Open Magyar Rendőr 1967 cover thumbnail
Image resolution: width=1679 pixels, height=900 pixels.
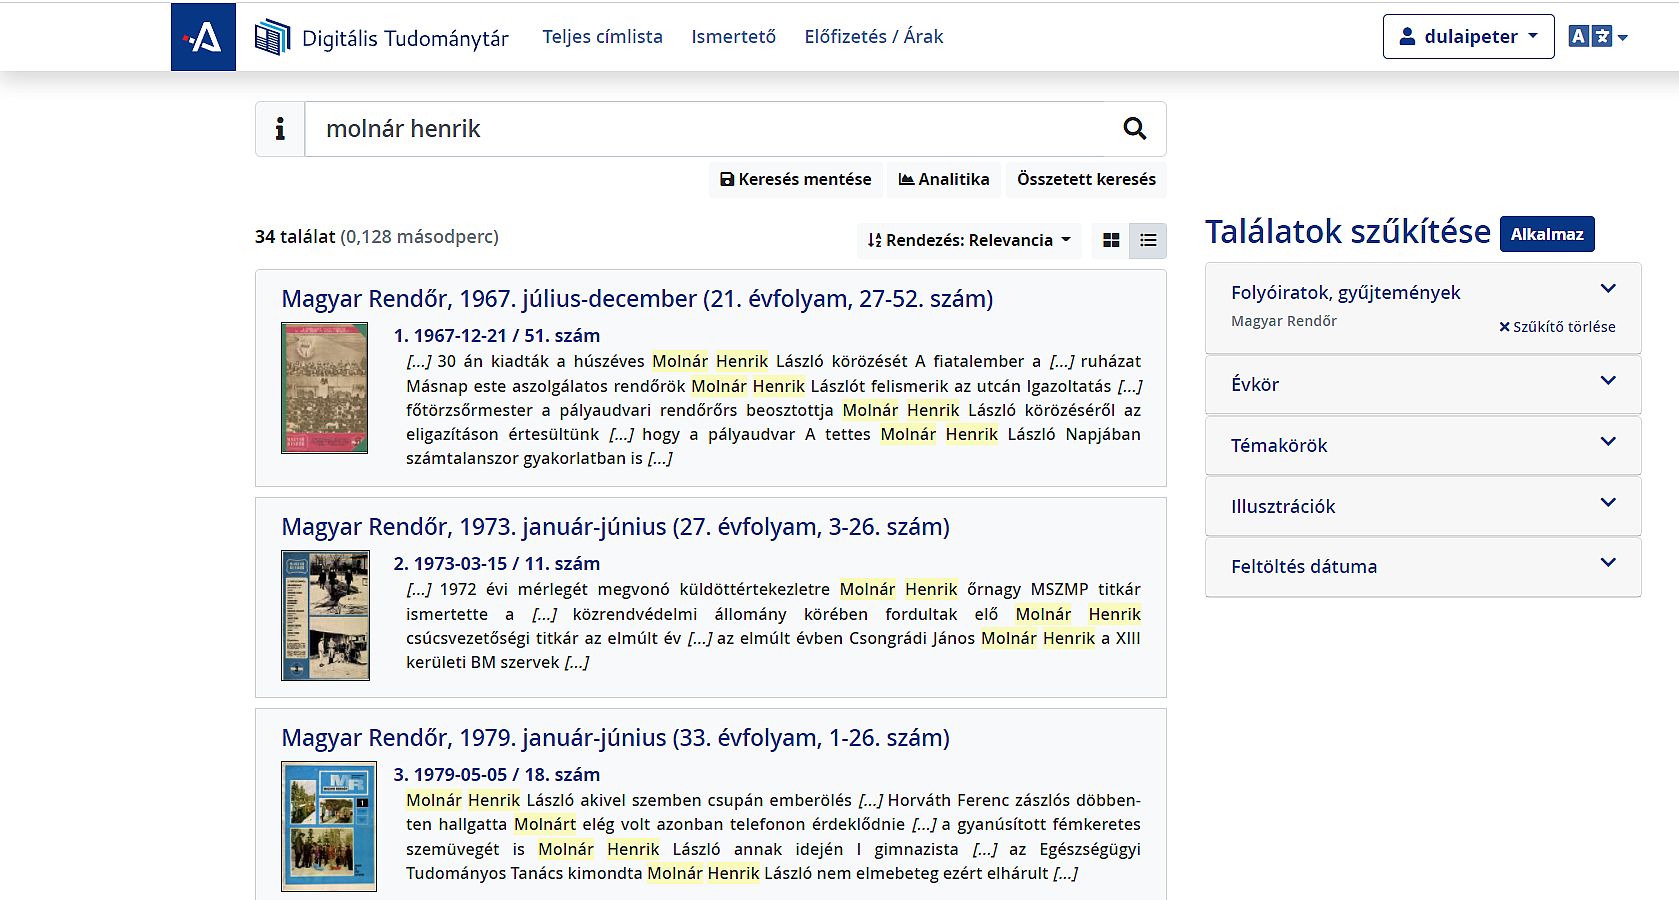tap(324, 388)
